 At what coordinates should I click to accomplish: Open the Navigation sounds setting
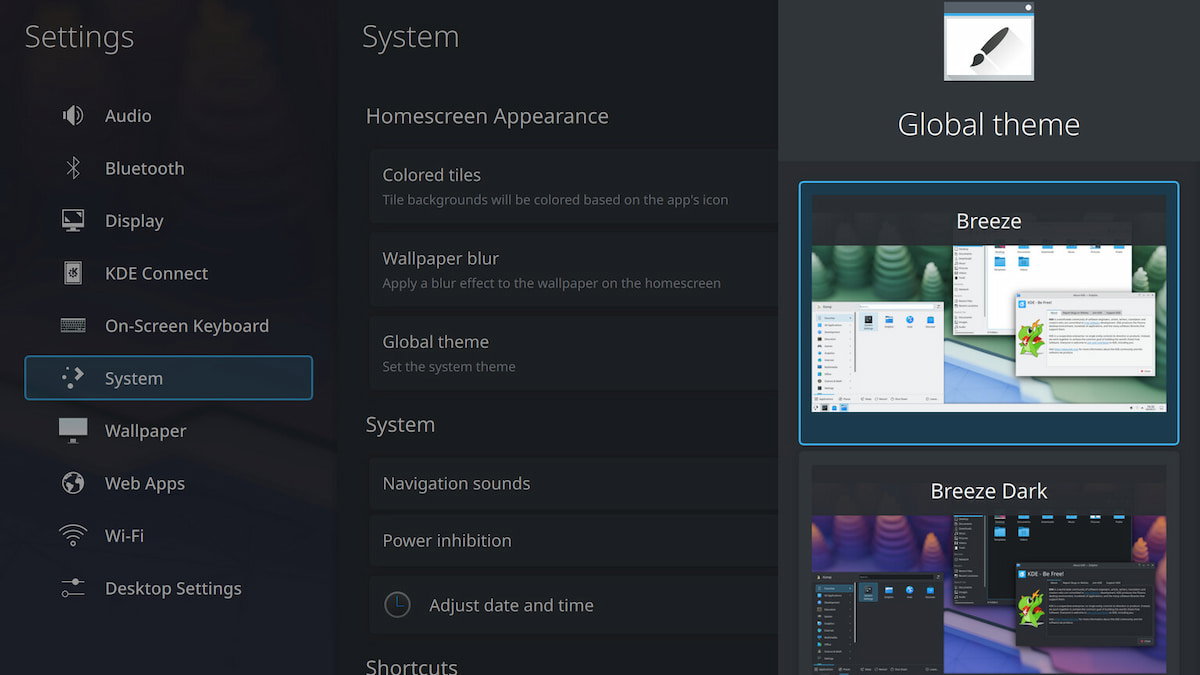click(x=574, y=483)
